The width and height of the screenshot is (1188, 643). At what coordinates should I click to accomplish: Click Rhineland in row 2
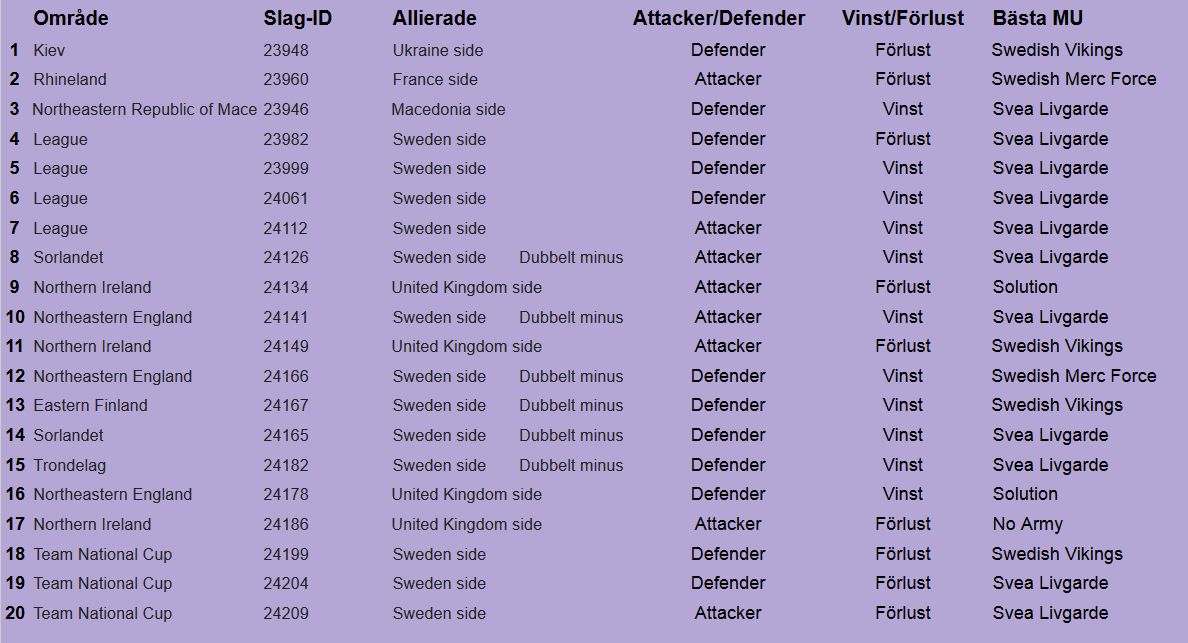(69, 80)
